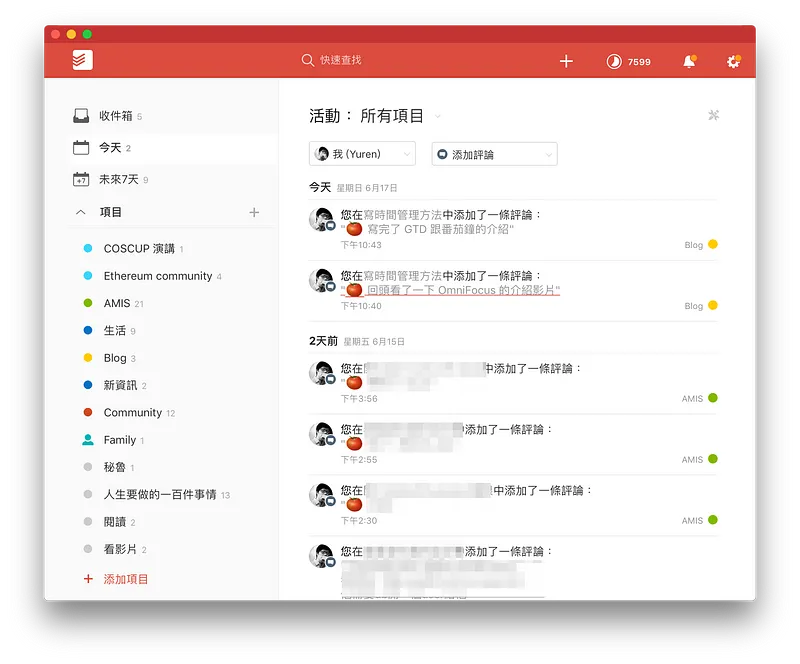Viewport: 800px width, 664px height.
Task: Open the 我 (Yuren) user filter dropdown
Action: (362, 154)
